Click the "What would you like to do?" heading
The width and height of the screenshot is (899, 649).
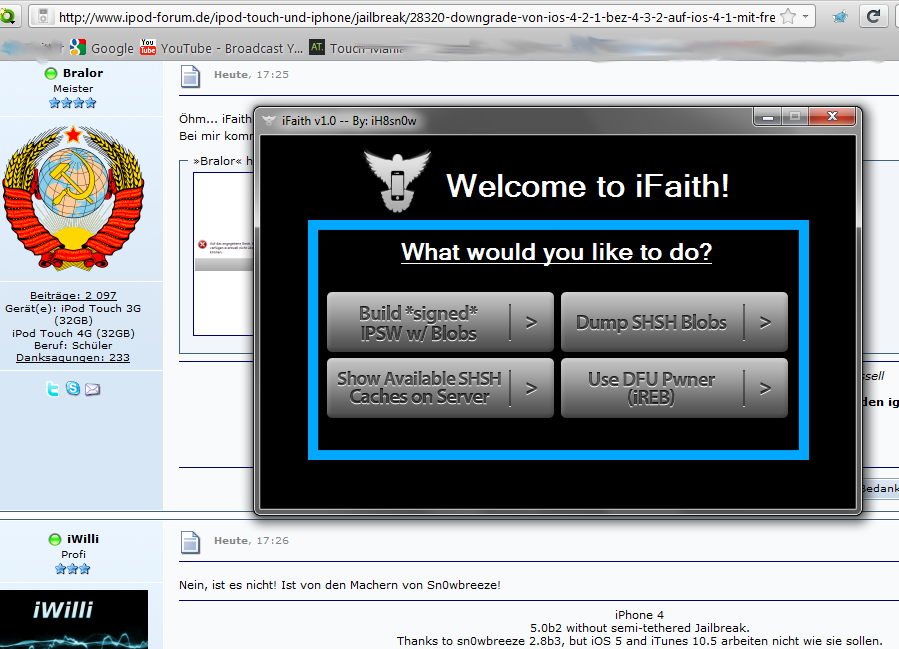click(556, 252)
